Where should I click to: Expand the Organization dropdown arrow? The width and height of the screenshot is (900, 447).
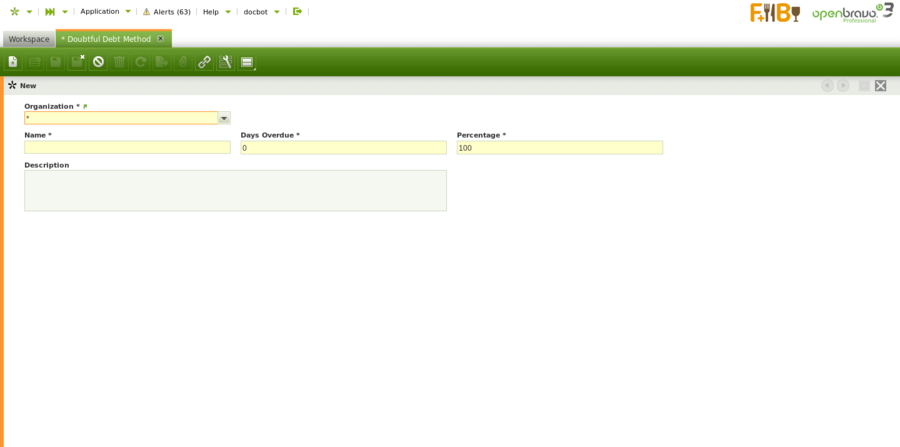224,118
